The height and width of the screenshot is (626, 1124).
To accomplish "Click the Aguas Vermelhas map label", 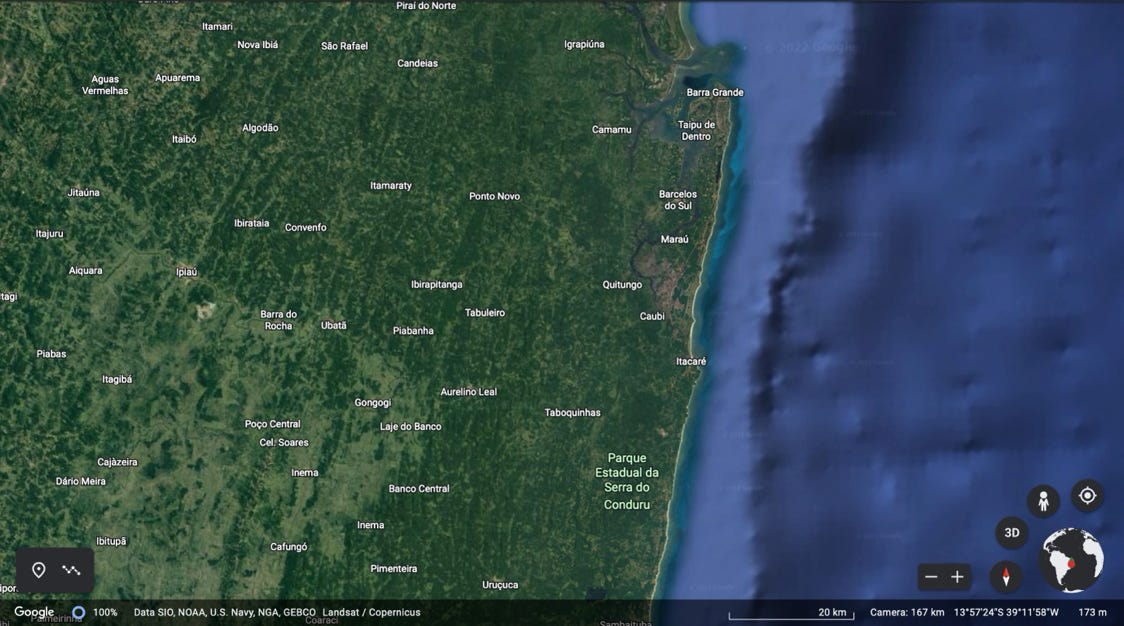I will [105, 85].
